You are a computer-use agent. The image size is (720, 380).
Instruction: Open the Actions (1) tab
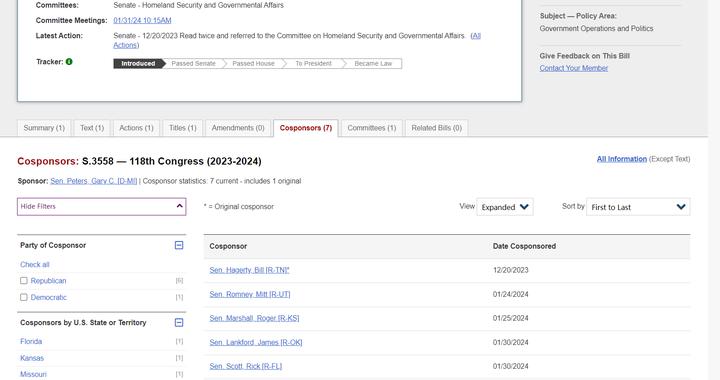(136, 128)
